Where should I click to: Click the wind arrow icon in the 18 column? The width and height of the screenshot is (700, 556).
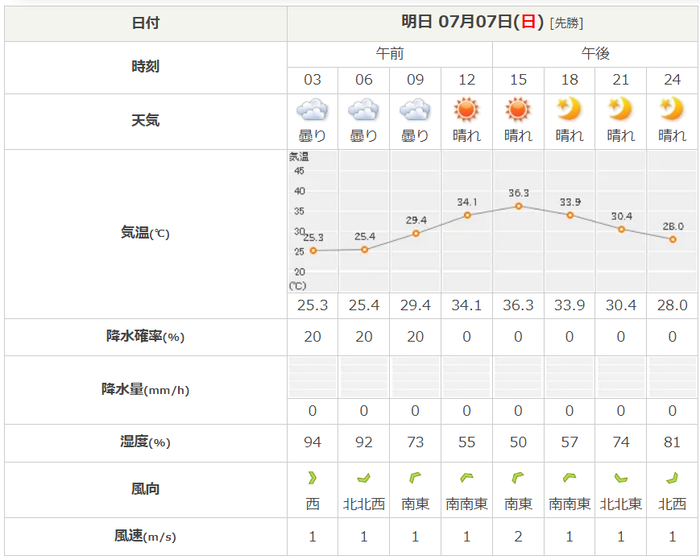569,478
